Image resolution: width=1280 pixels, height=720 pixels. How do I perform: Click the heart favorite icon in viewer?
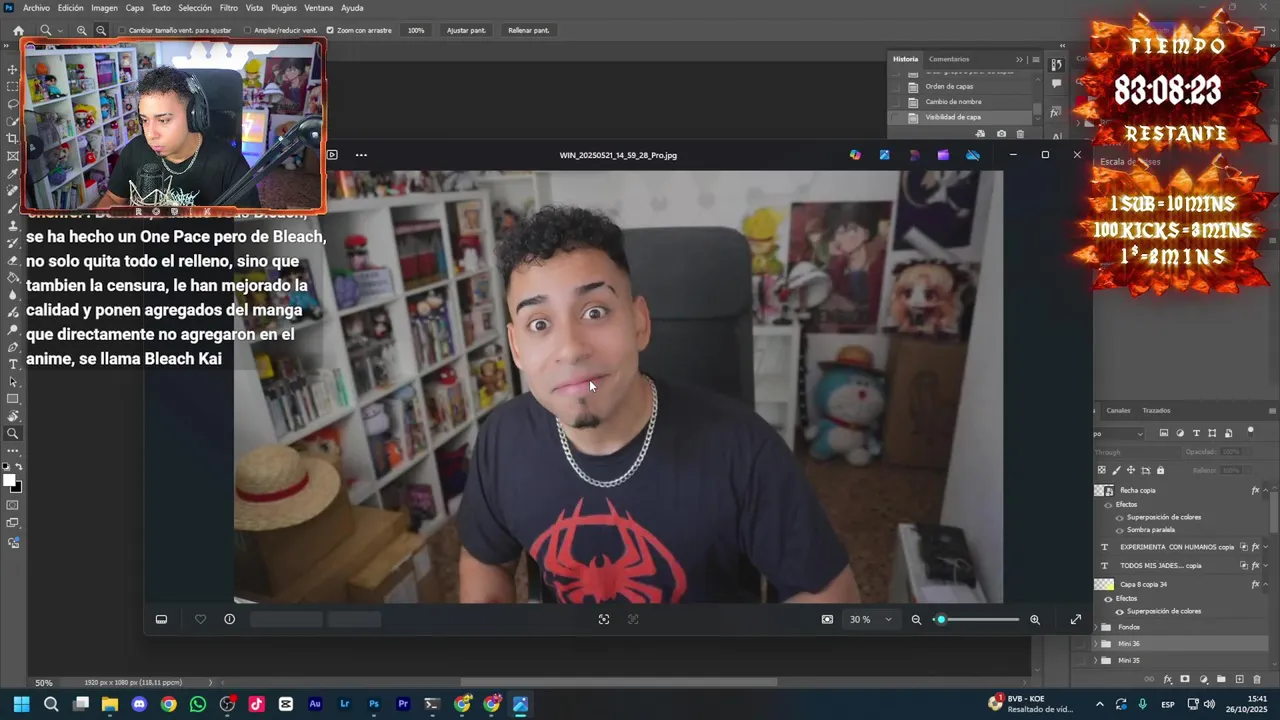pos(200,619)
